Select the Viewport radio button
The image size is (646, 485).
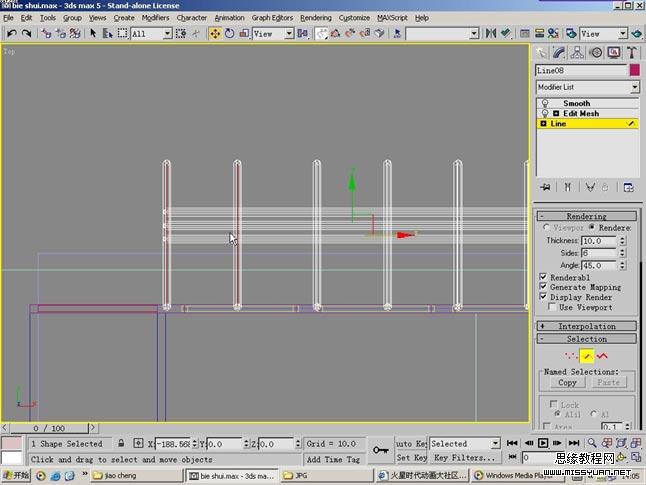pyautogui.click(x=546, y=227)
